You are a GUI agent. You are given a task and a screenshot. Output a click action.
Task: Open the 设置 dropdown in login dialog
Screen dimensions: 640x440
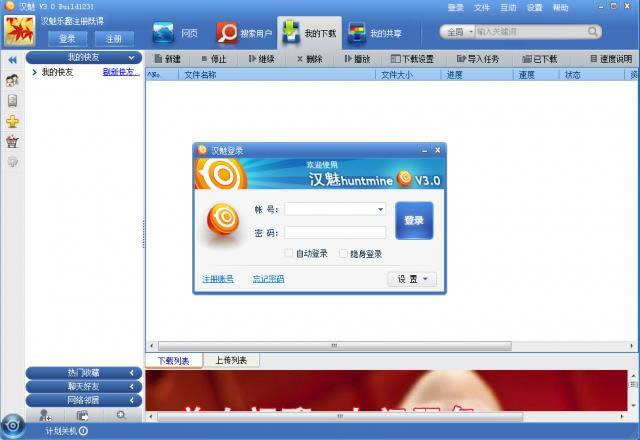click(x=412, y=279)
